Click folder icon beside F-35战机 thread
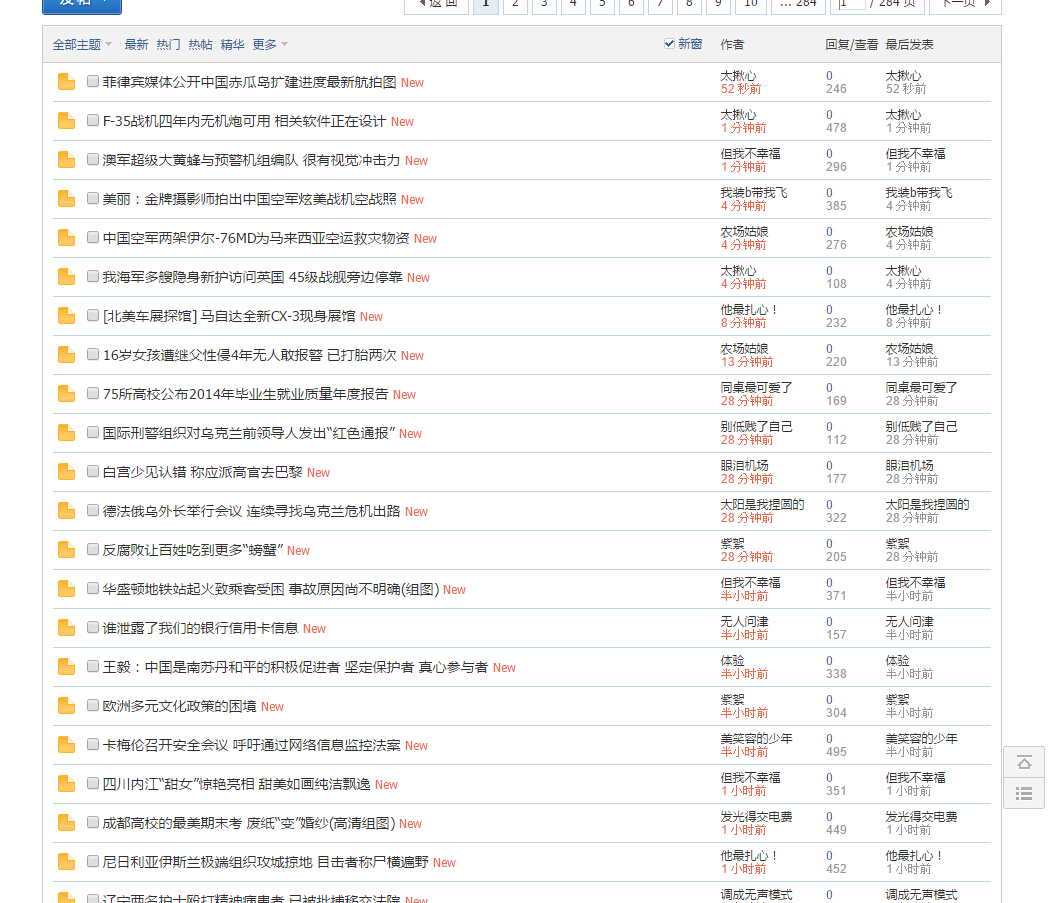This screenshot has height=903, width=1052. coord(67,121)
